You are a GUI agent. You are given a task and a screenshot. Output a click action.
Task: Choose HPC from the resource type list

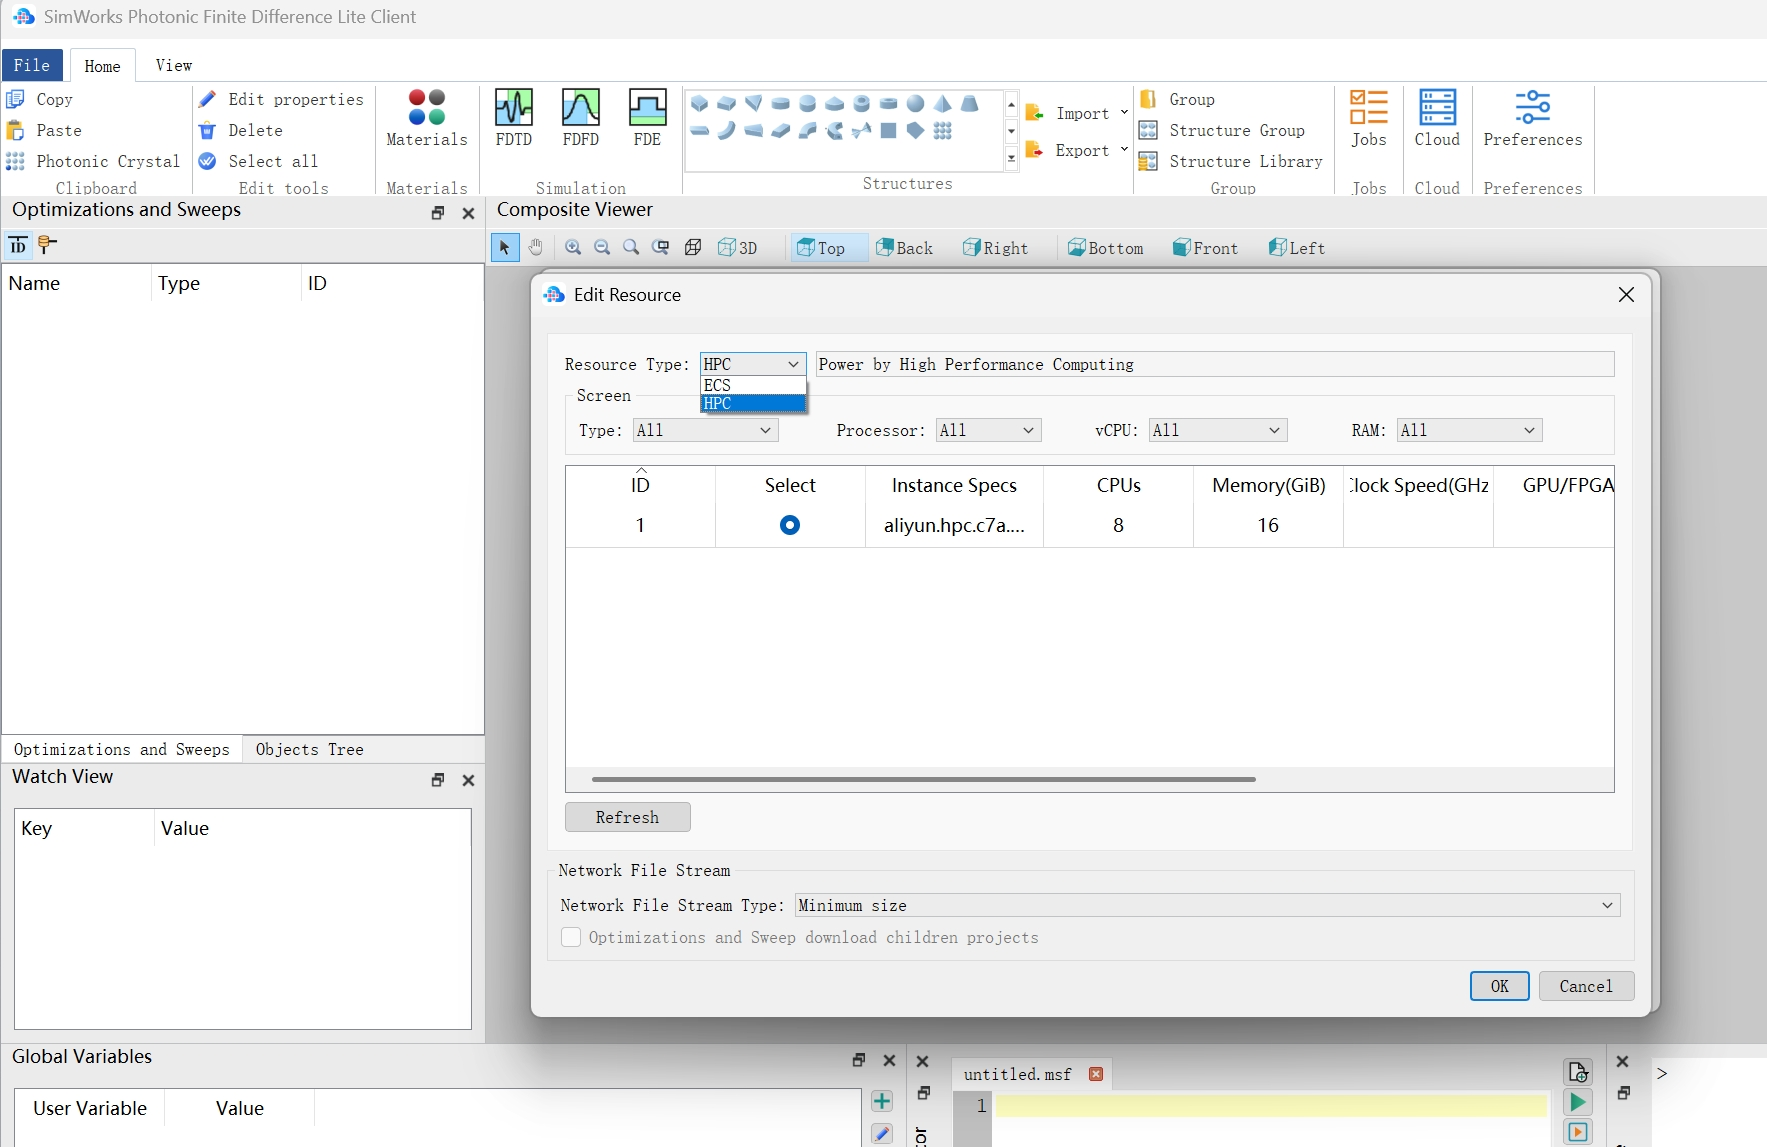pos(753,403)
